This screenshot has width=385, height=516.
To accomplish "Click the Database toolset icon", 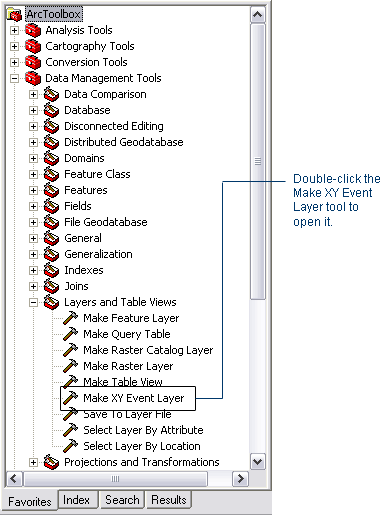I will 51,110.
